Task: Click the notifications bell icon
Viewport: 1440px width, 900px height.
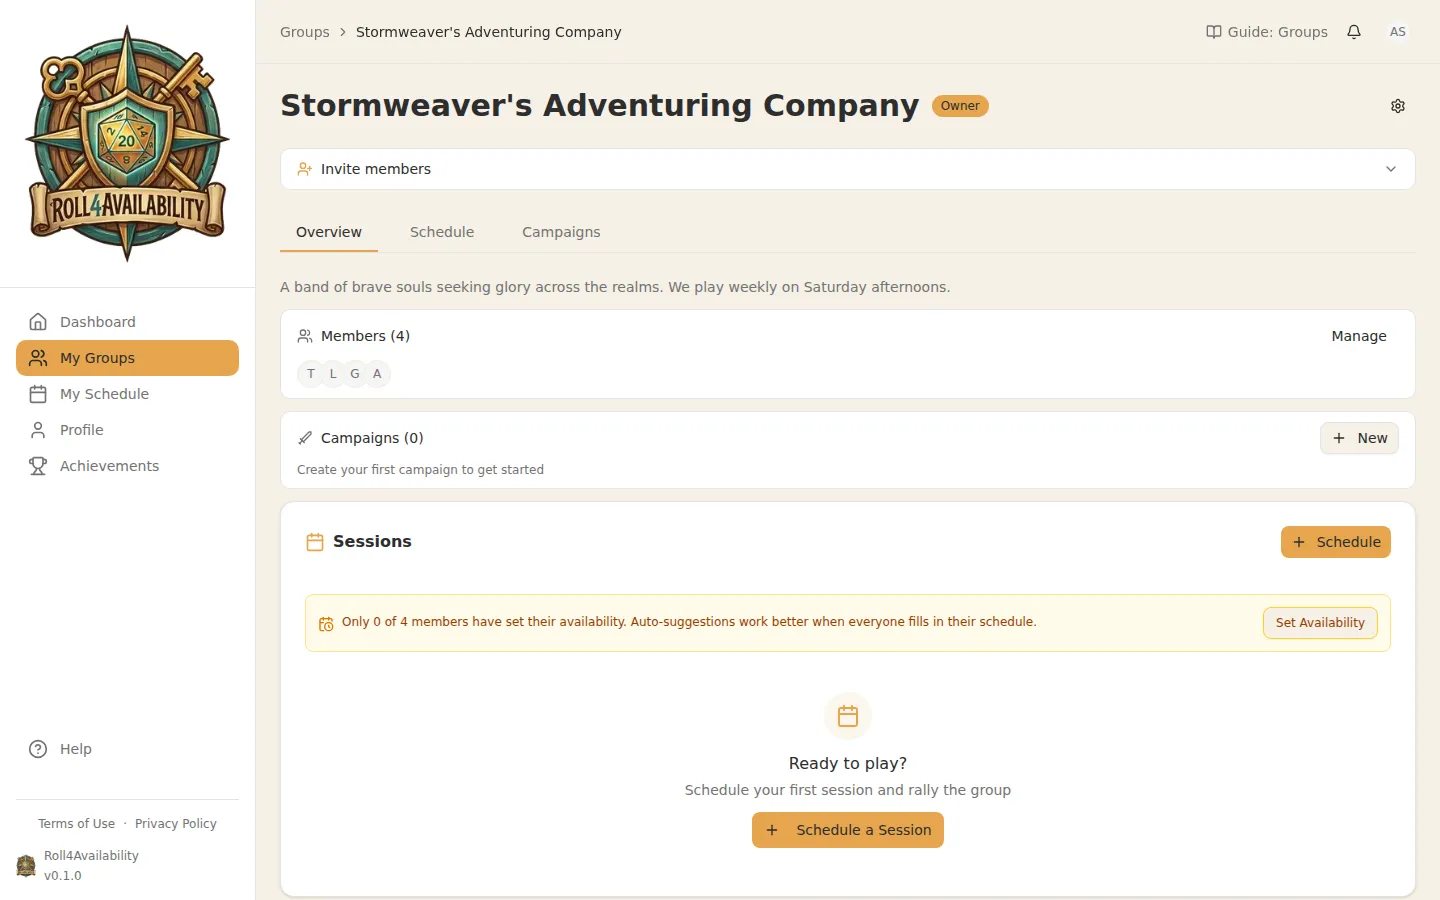Action: [x=1354, y=32]
